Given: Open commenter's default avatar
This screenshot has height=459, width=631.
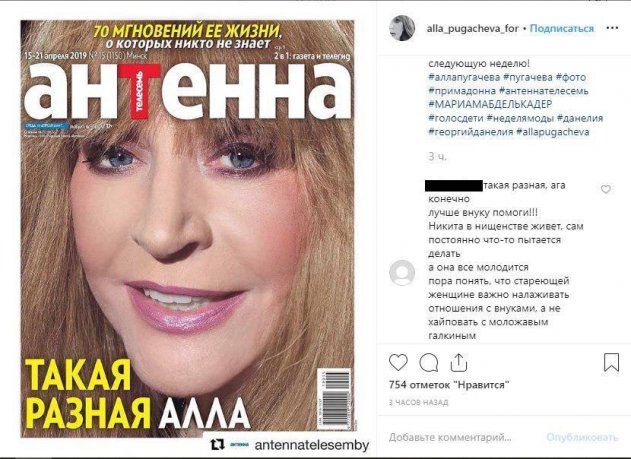Looking at the screenshot, I should 402,273.
